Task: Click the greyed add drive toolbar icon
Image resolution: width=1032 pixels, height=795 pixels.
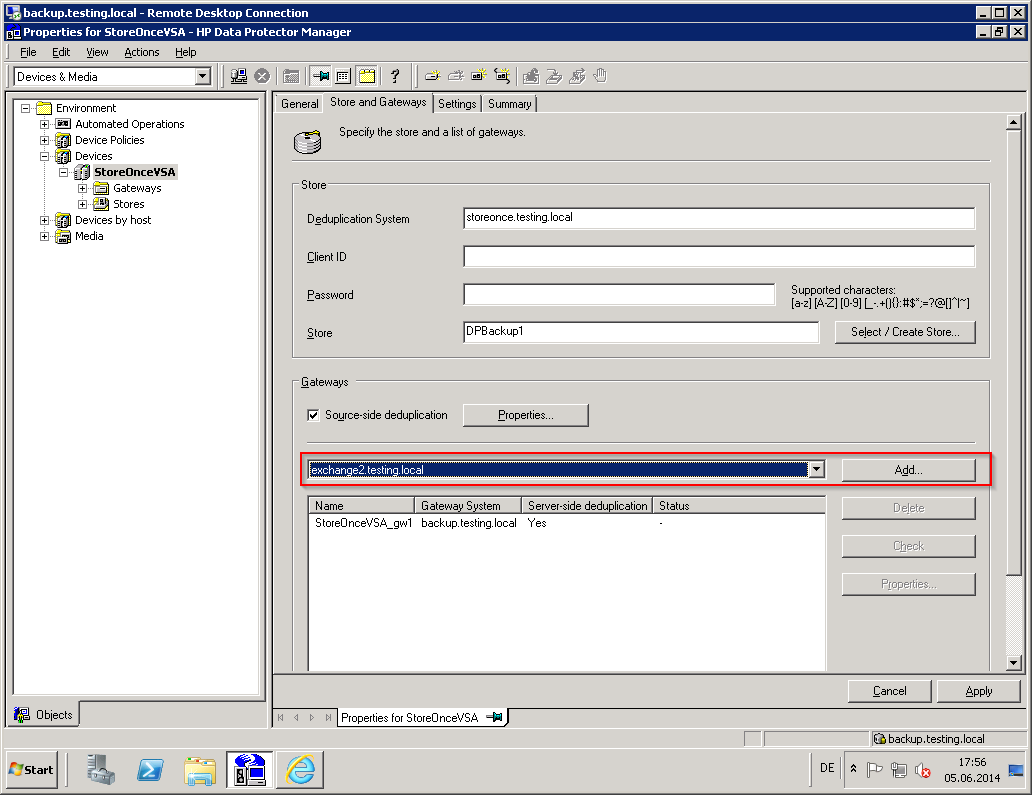Action: pyautogui.click(x=455, y=76)
